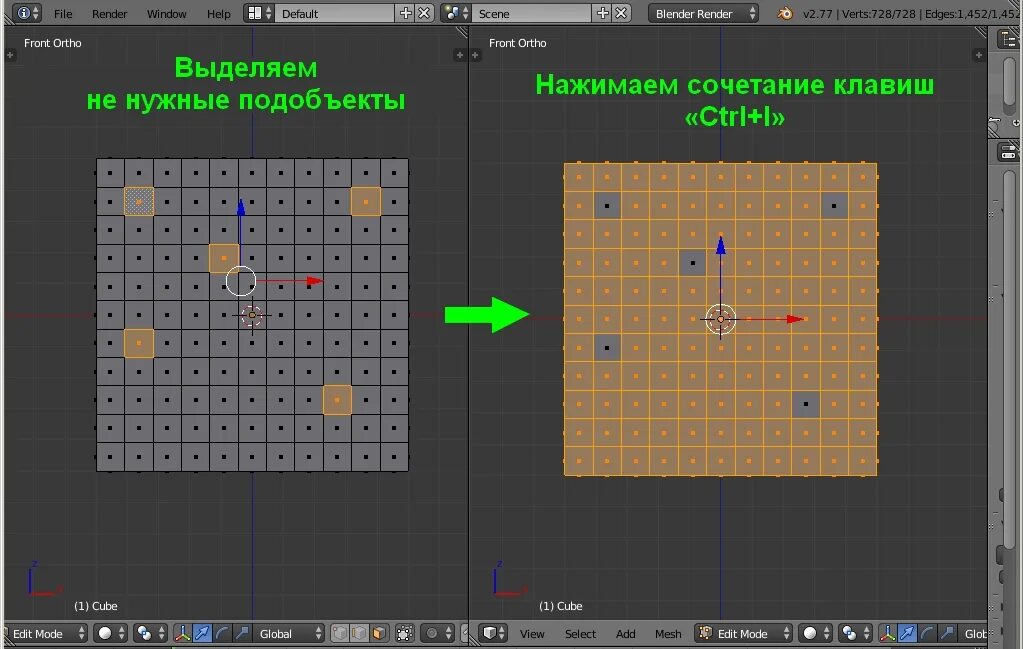Click the Scene name field
Screen dimensions: 1023x649
531,13
